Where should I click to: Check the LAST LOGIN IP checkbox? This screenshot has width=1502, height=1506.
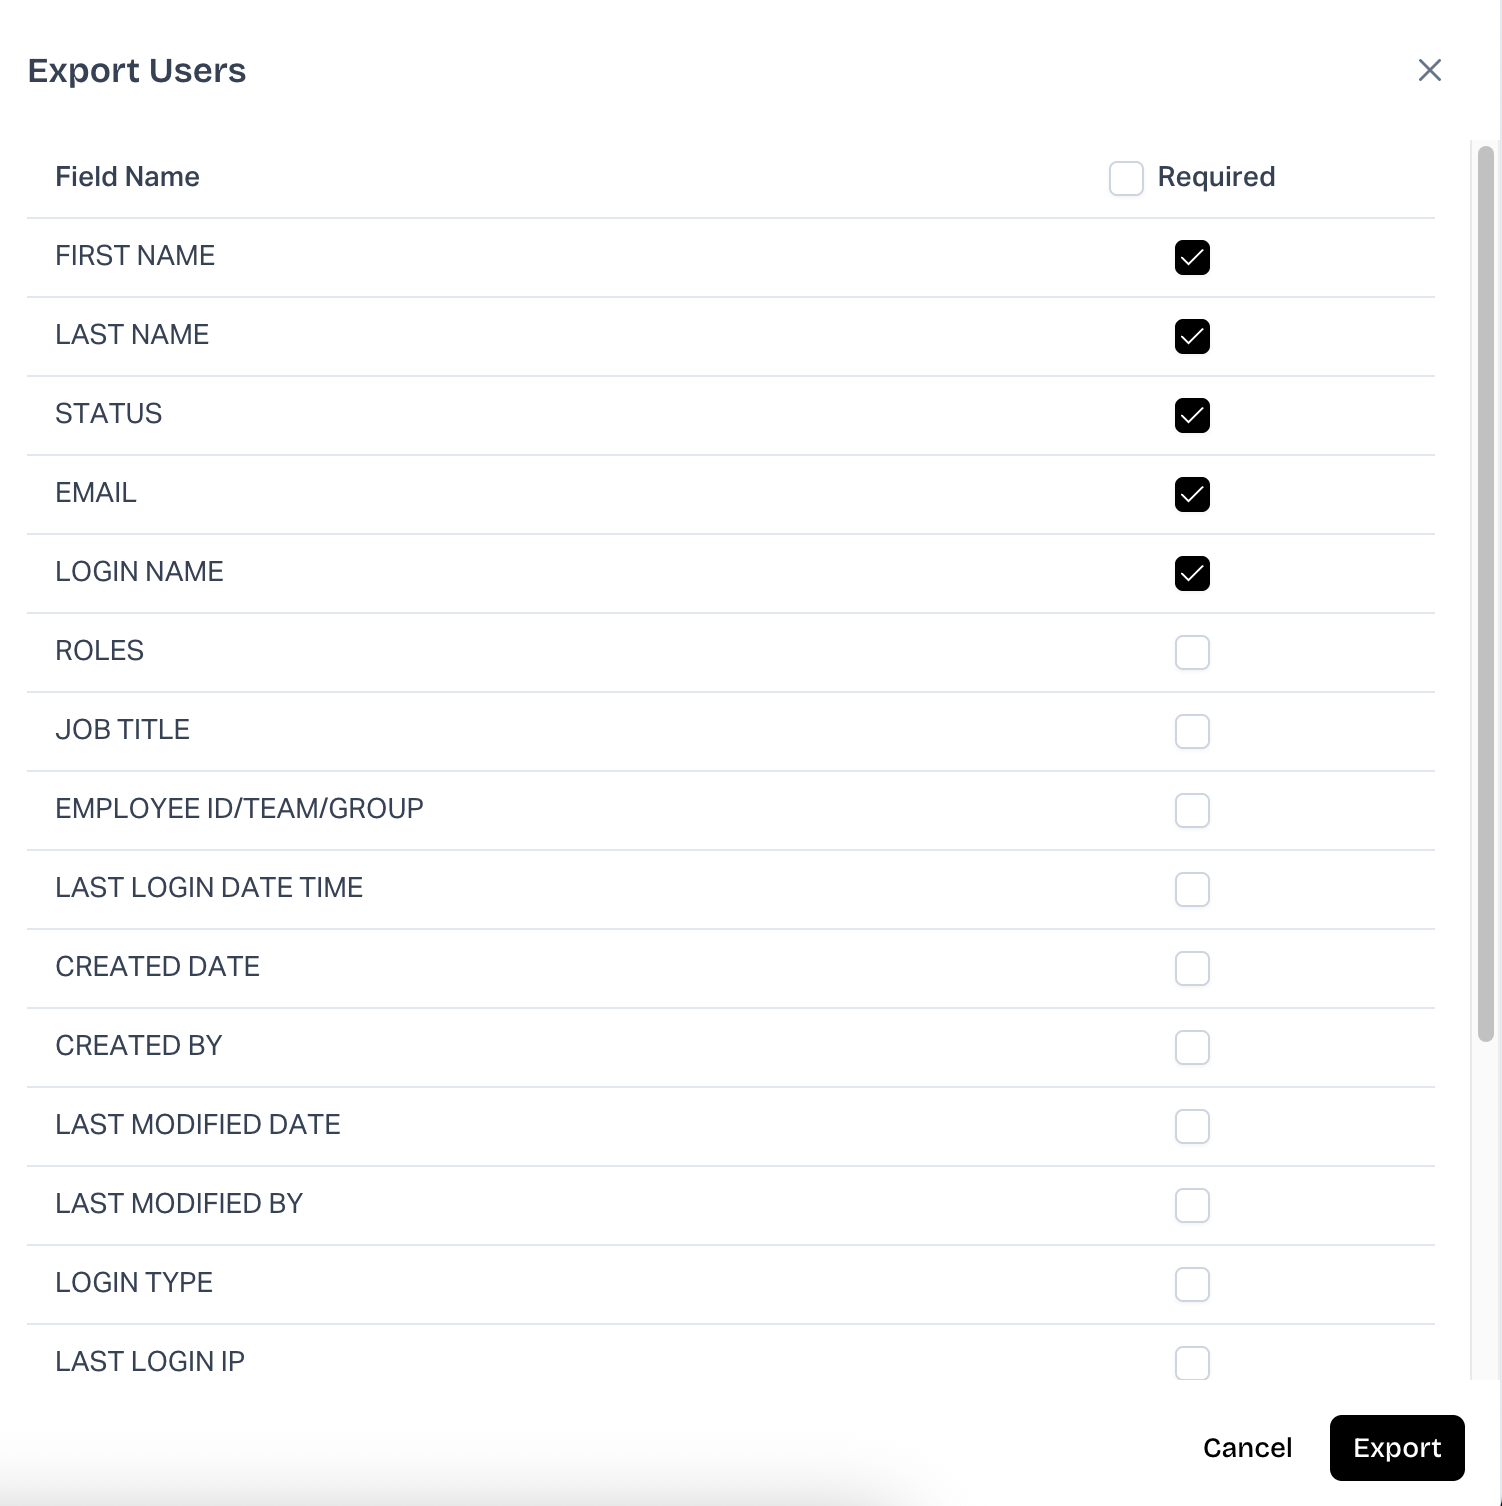click(1192, 1362)
